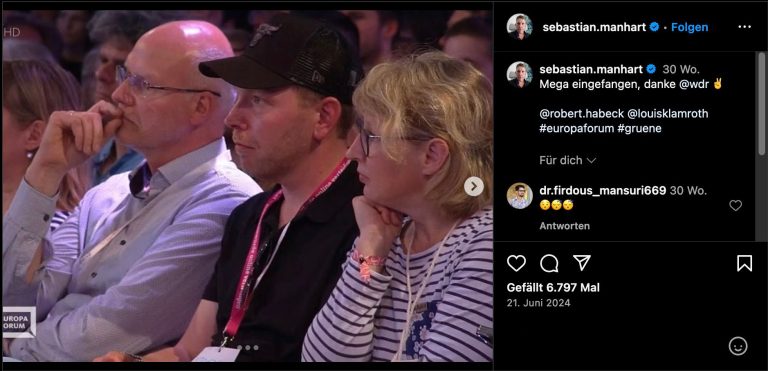
Task: Open the #gruene hashtag
Action: coord(640,128)
